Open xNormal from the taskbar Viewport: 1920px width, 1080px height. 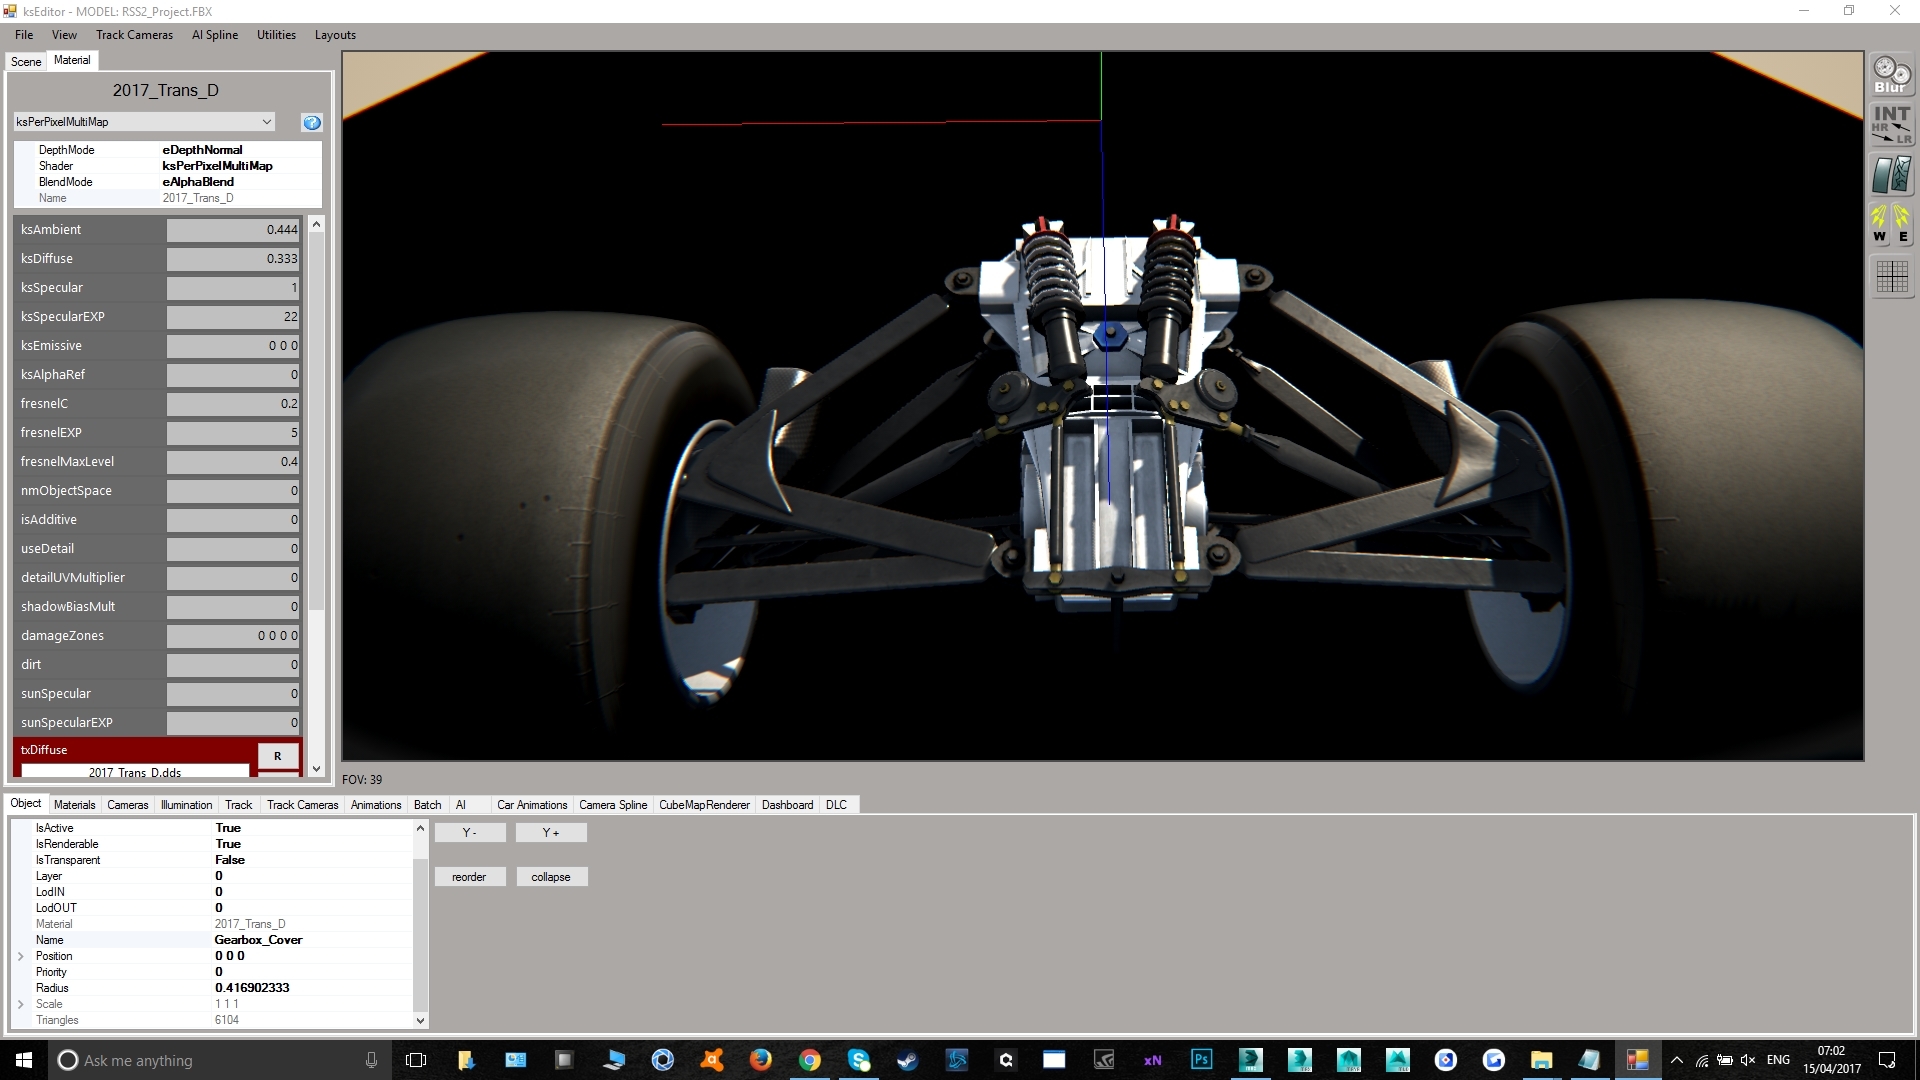pyautogui.click(x=1153, y=1060)
